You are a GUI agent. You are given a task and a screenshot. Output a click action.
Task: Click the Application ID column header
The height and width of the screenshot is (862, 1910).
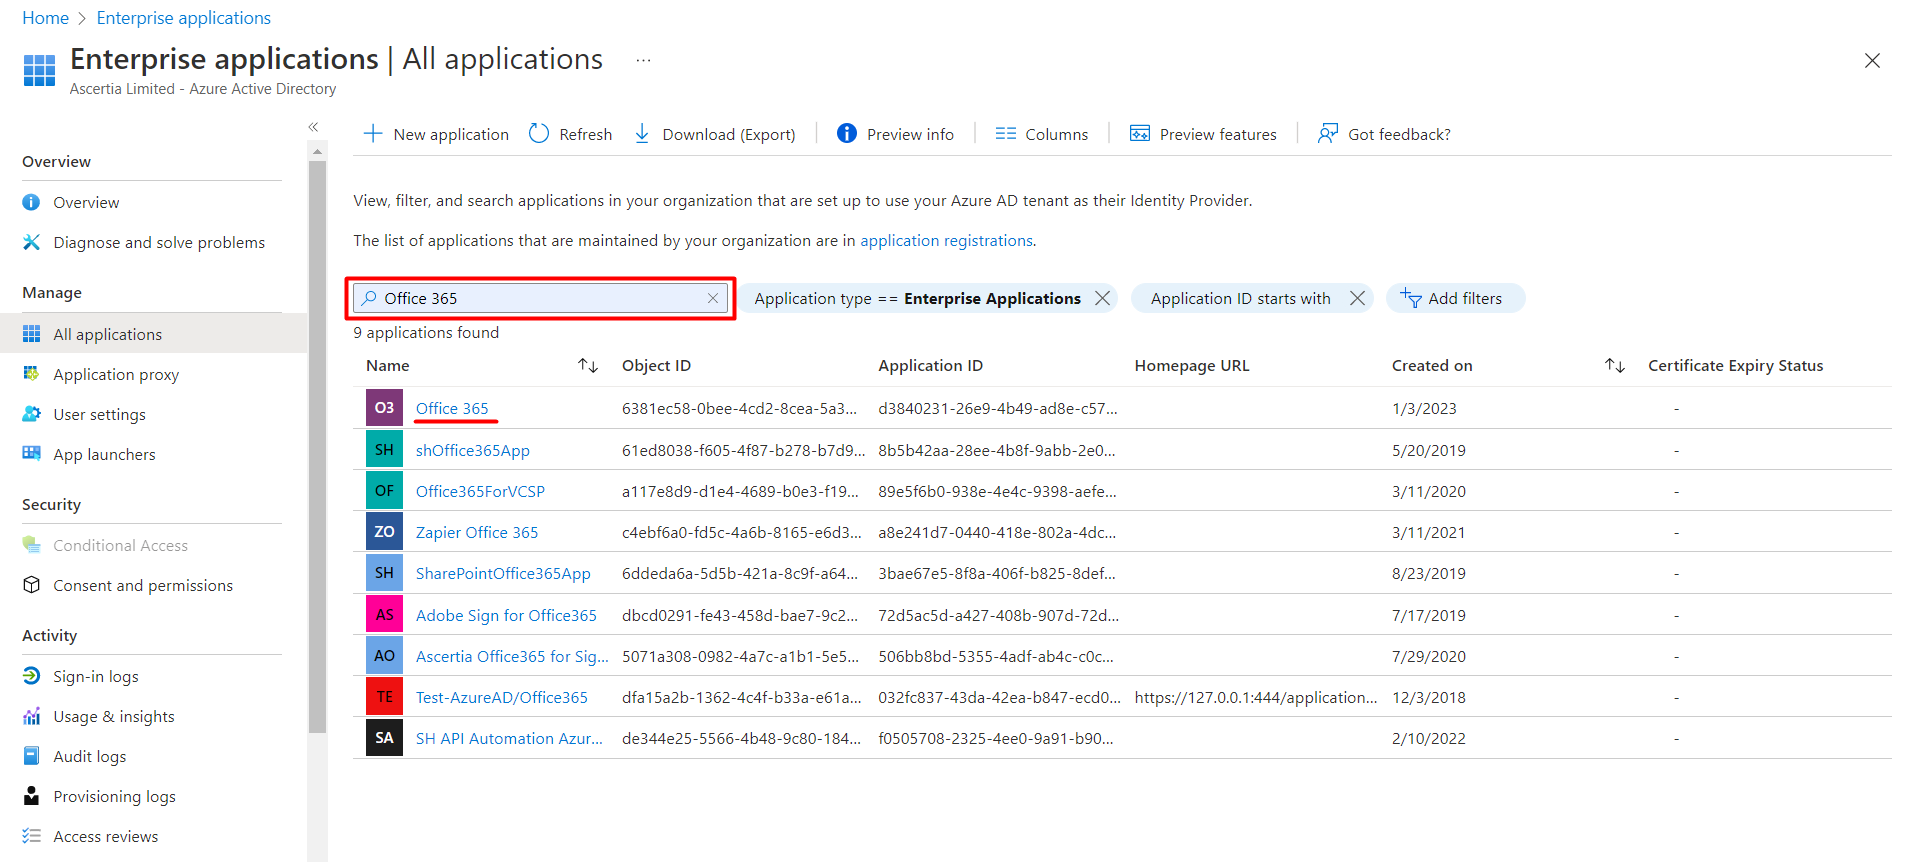pyautogui.click(x=930, y=366)
